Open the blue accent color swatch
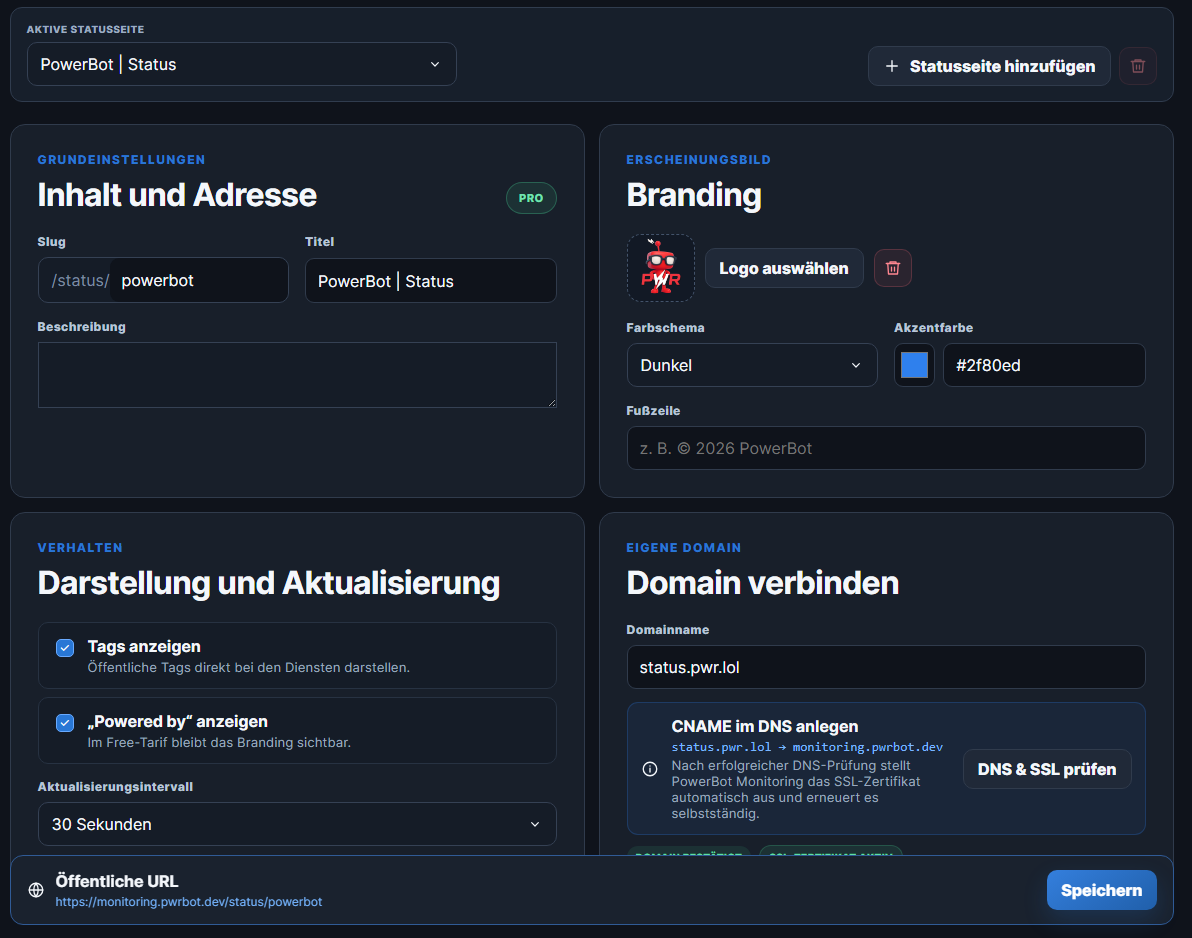1192x938 pixels. tap(915, 366)
